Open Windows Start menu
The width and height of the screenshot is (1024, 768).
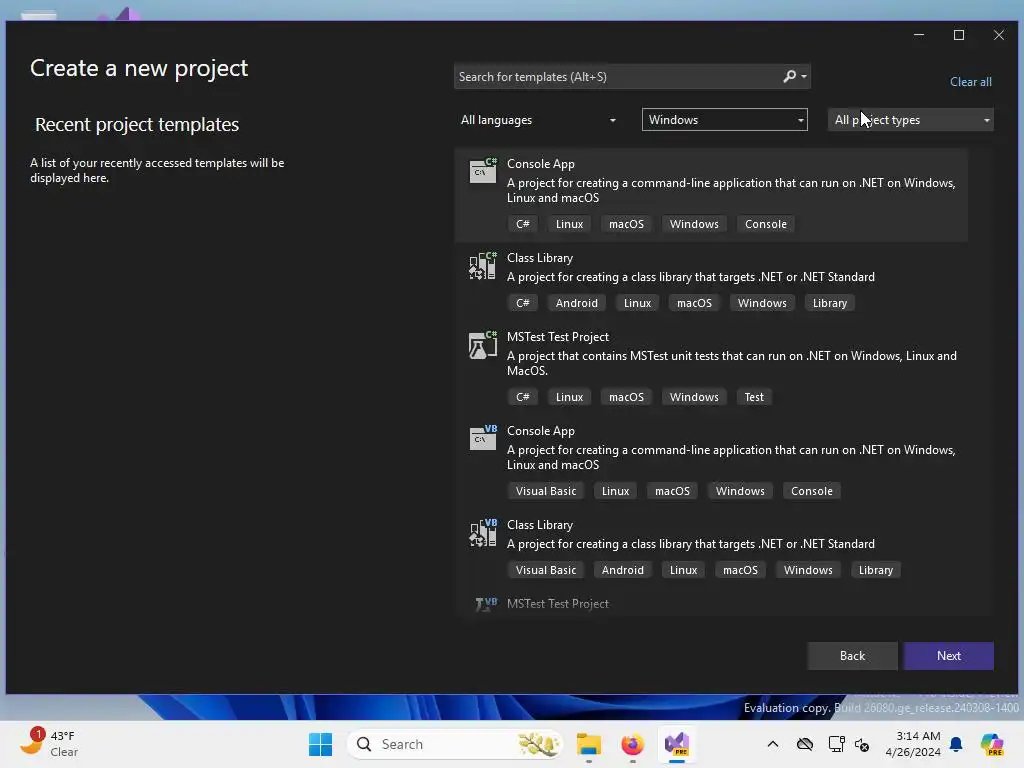320,744
